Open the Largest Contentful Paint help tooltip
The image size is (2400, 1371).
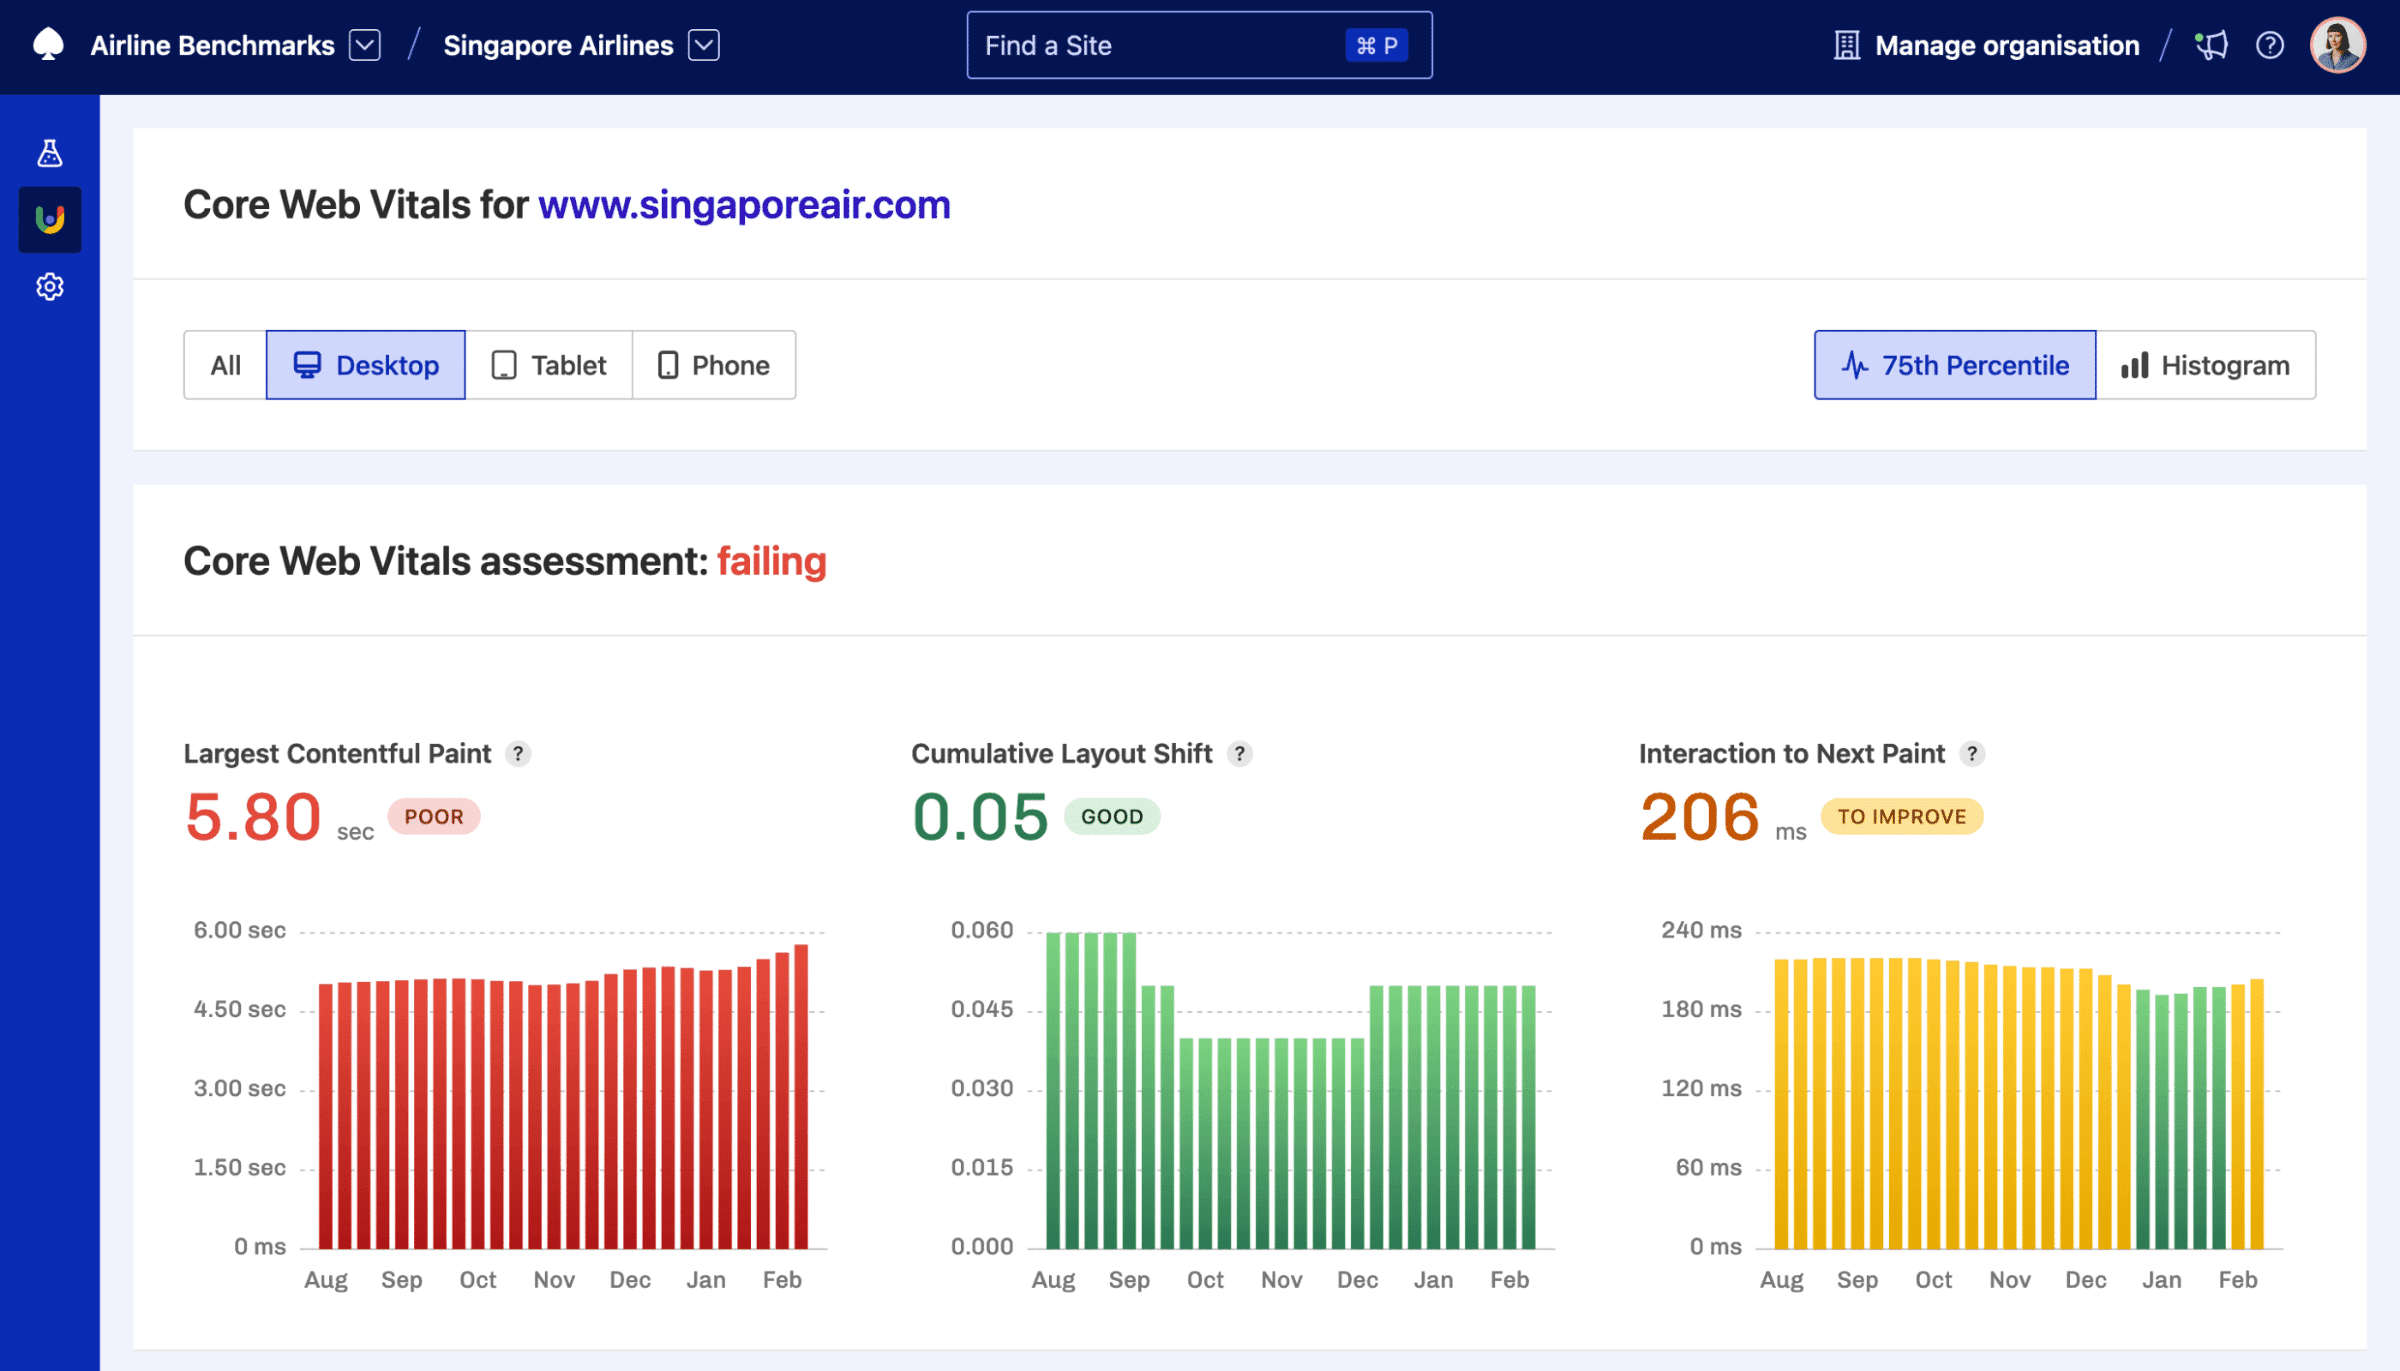pyautogui.click(x=519, y=753)
